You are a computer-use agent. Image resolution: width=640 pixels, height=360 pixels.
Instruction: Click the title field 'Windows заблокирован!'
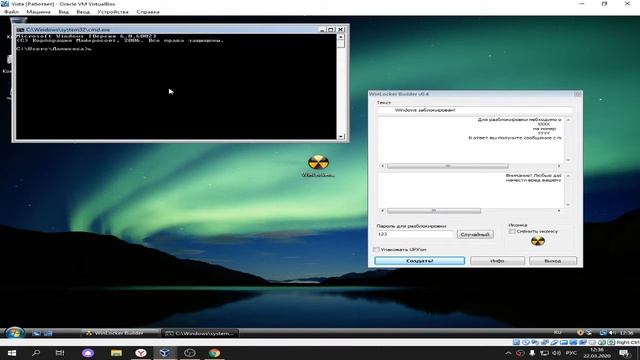point(474,110)
